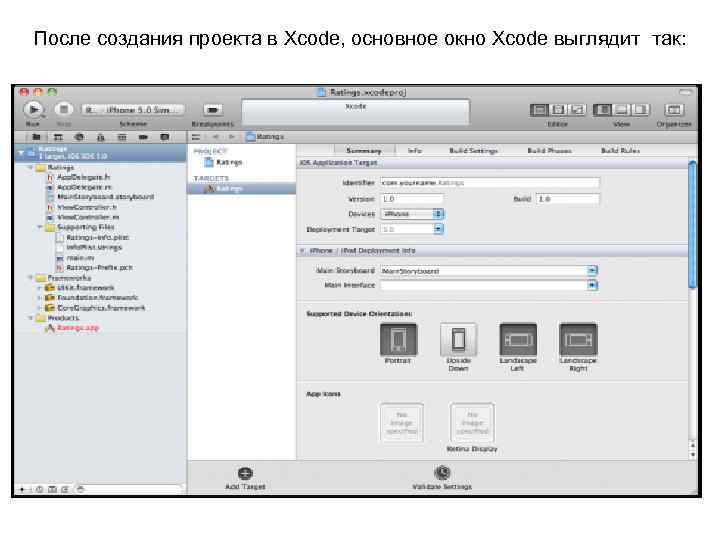This screenshot has width=720, height=540.
Task: Open the iPhone 5.0 Simulator scheme selector
Action: click(134, 110)
